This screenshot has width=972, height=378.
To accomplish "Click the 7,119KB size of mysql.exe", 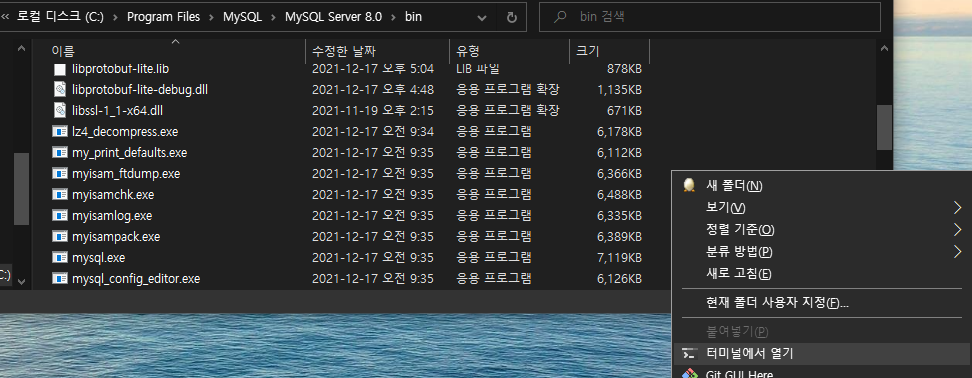I will [619, 257].
